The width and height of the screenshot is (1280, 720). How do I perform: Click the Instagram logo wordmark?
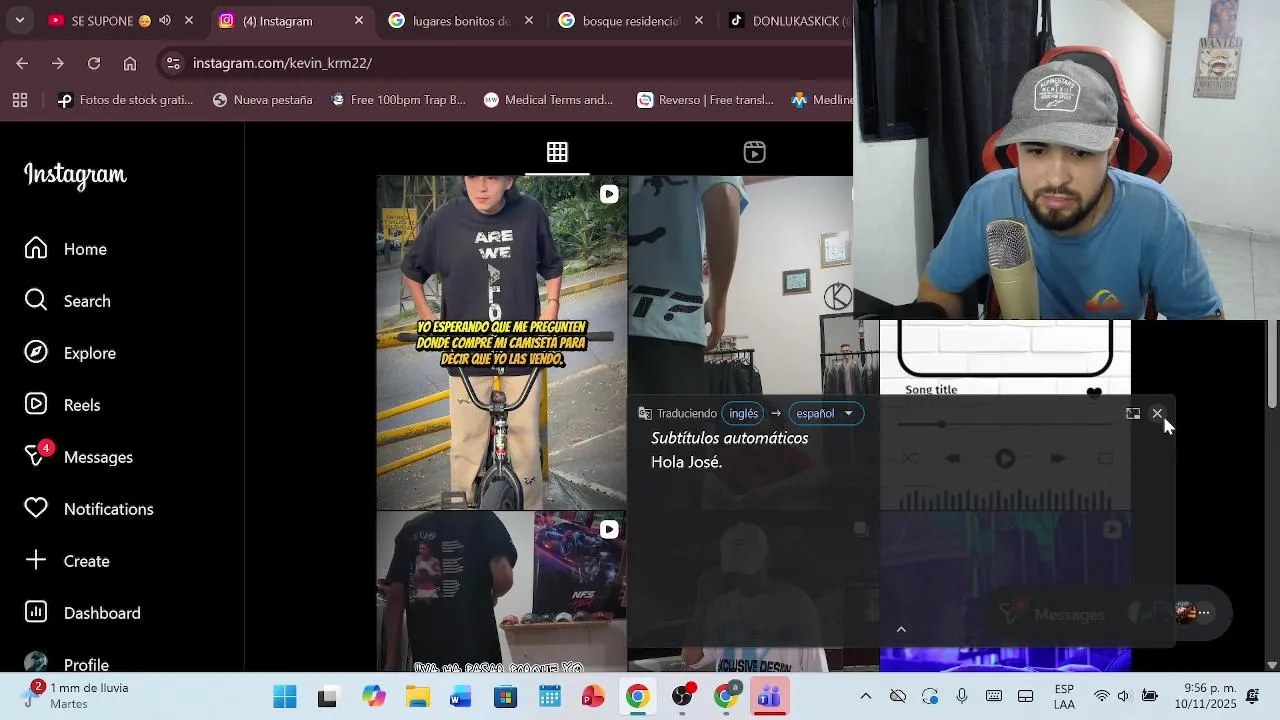click(75, 175)
